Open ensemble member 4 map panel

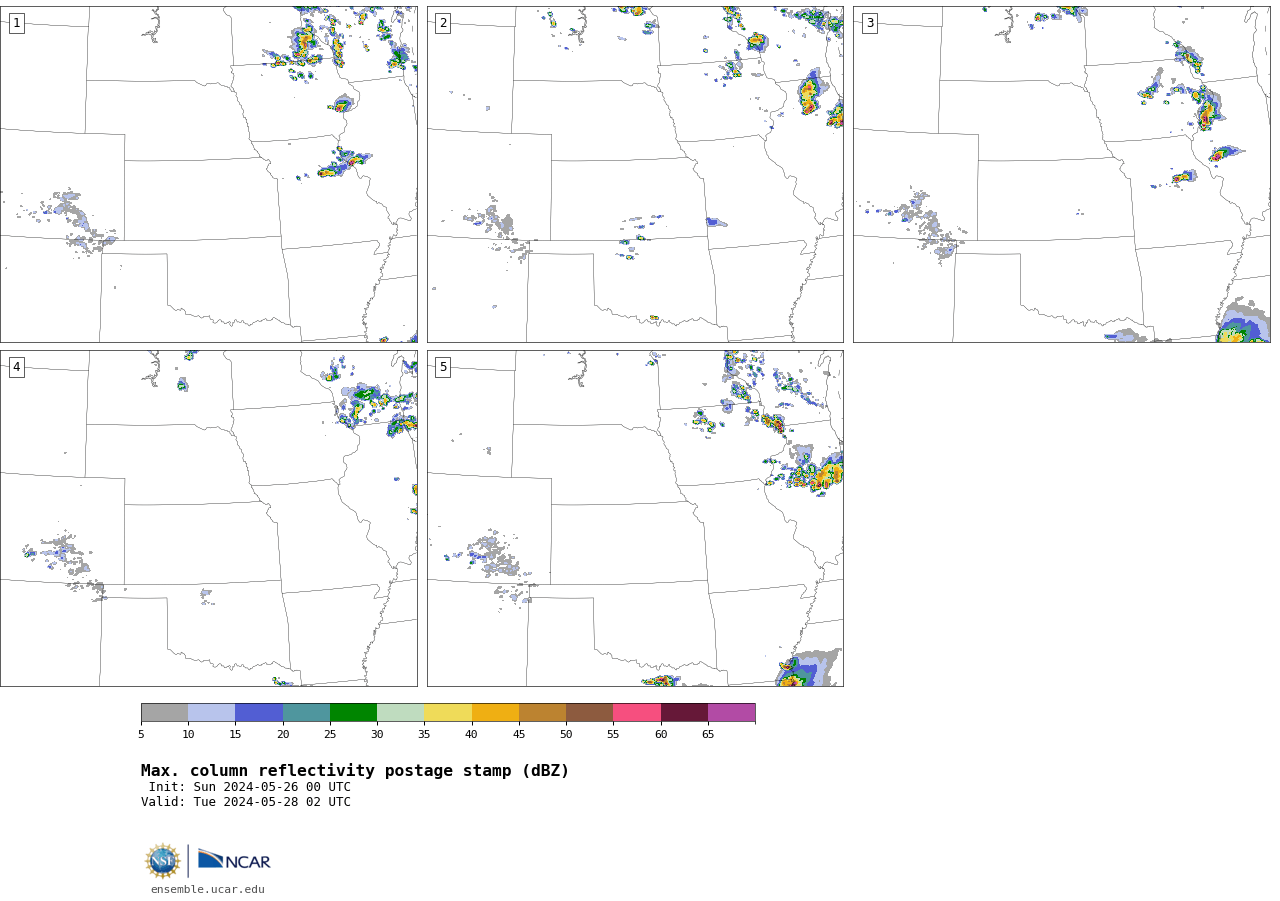209,518
